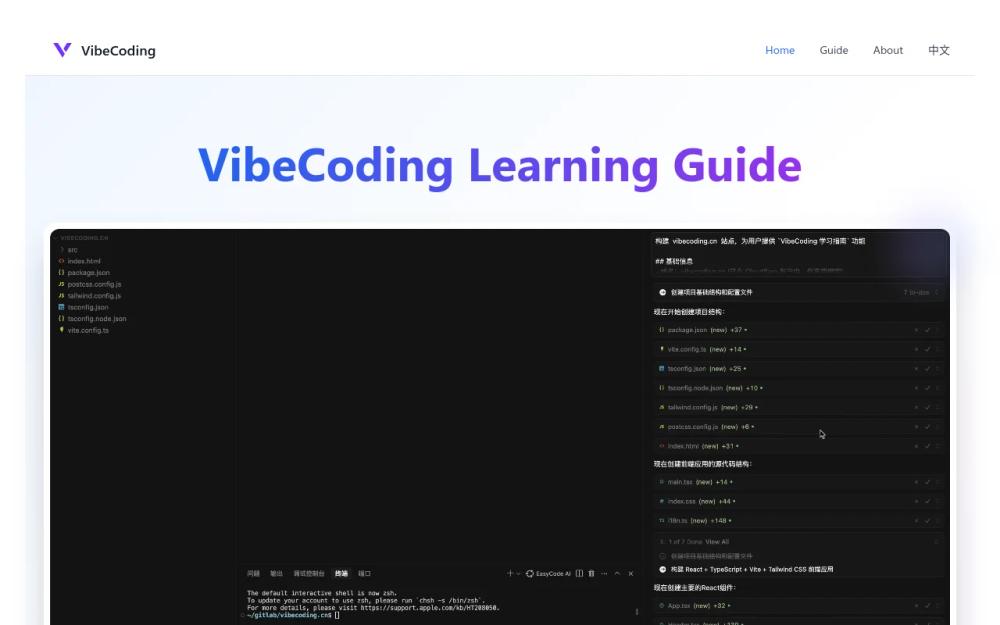
Task: Open vite.config.ts in the file explorer
Action: coord(87,330)
